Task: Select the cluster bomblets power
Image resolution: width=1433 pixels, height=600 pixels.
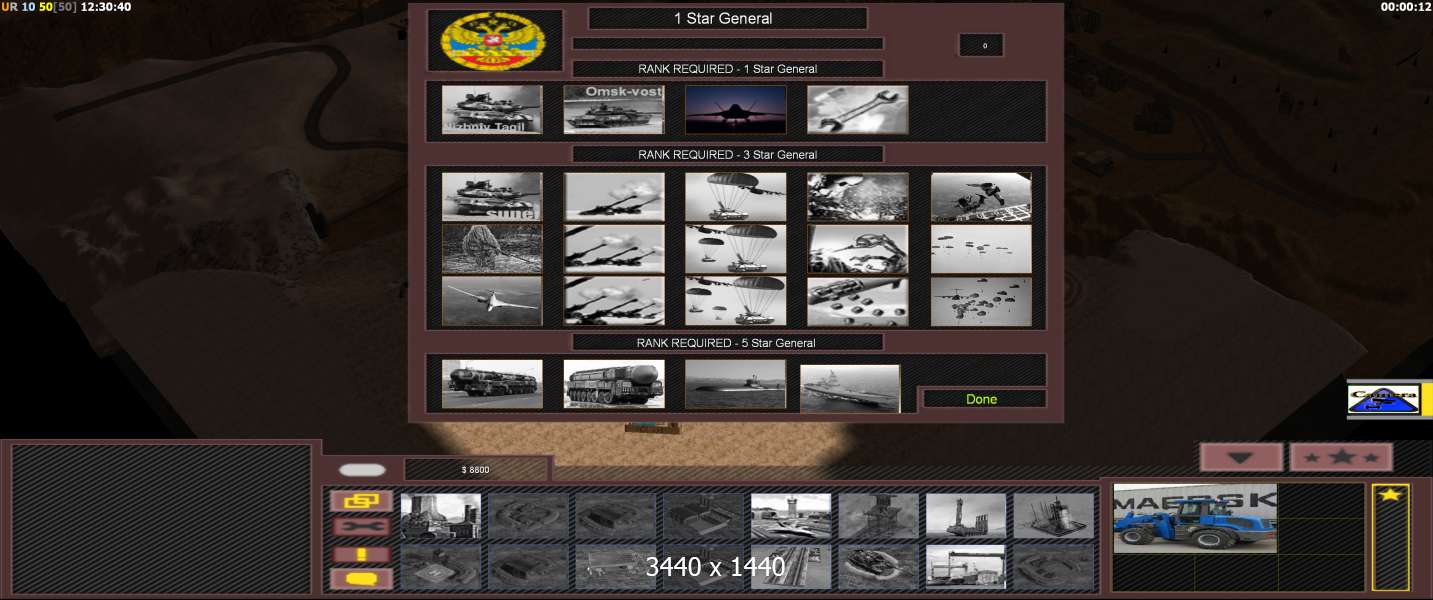Action: pos(858,301)
